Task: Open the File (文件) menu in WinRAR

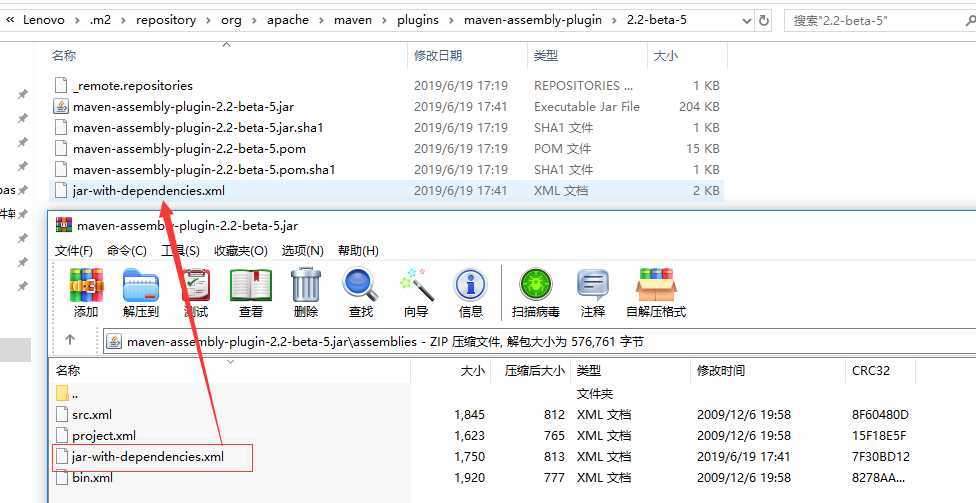Action: 74,250
